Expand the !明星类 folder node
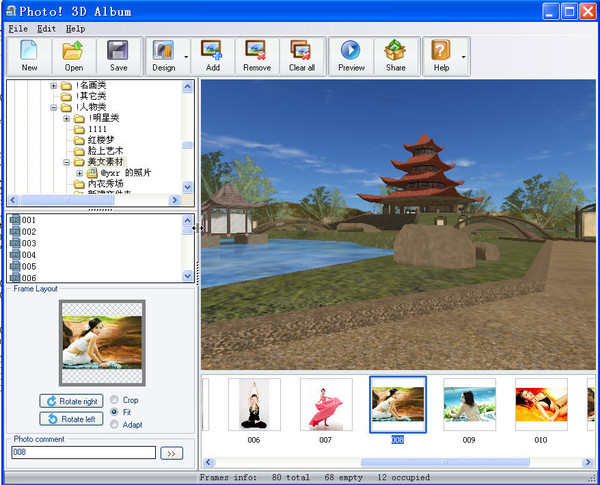This screenshot has width=600, height=485. coord(67,118)
